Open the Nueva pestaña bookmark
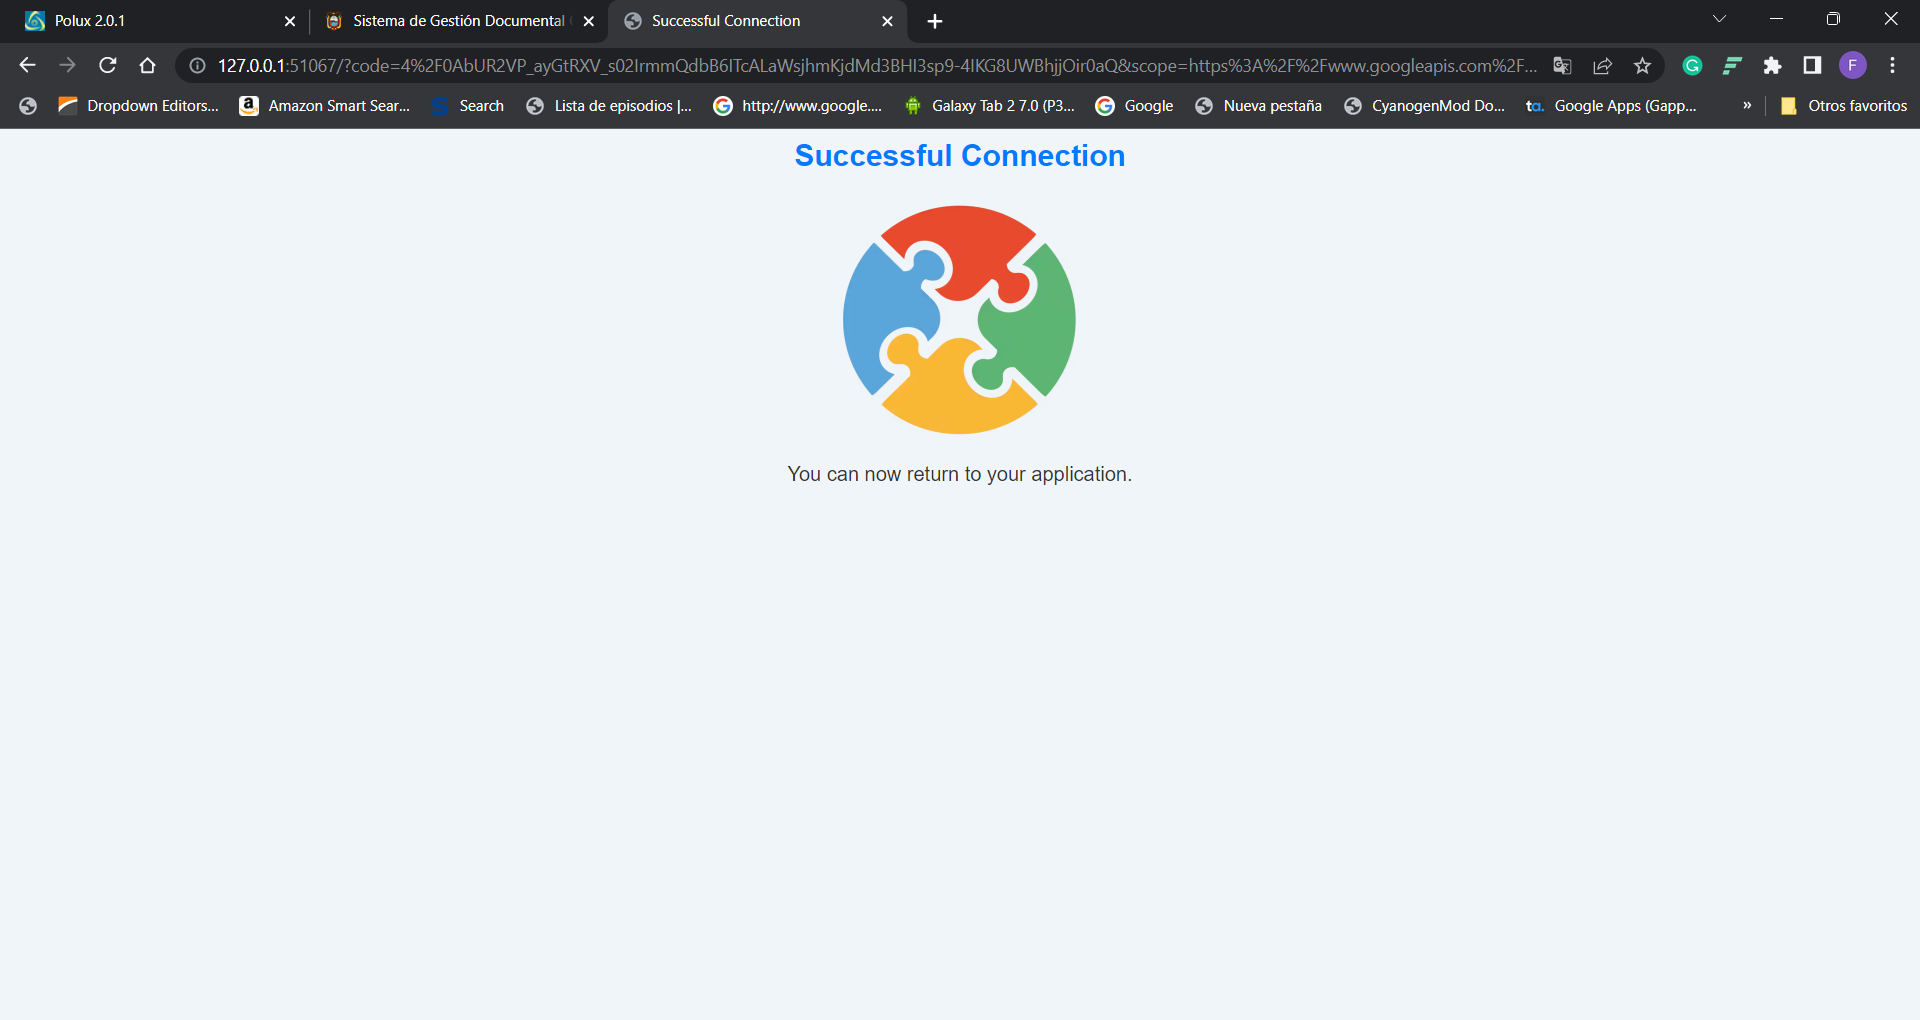The width and height of the screenshot is (1920, 1020). (1258, 106)
